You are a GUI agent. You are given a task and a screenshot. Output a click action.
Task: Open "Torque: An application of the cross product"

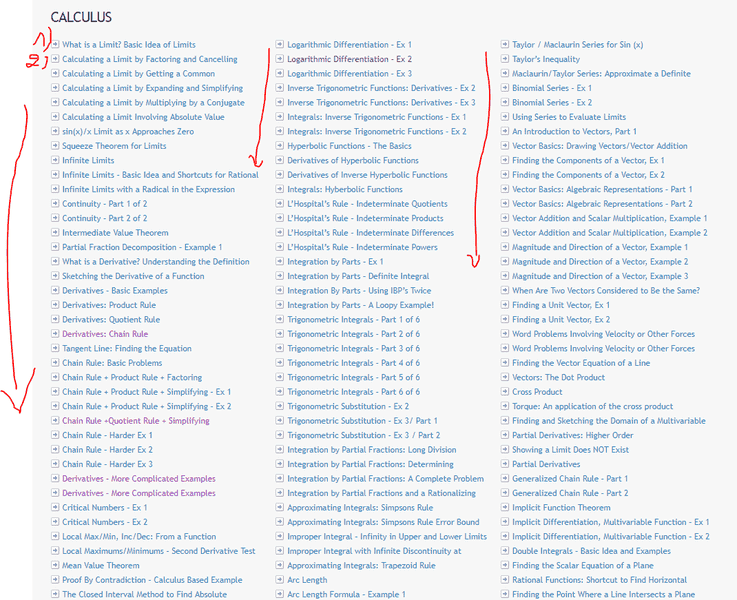(x=593, y=406)
